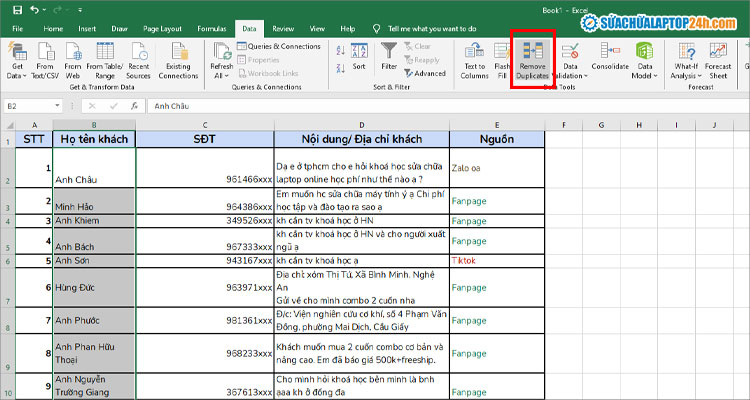The width and height of the screenshot is (750, 400).
Task: Select column D header
Action: coord(362,125)
